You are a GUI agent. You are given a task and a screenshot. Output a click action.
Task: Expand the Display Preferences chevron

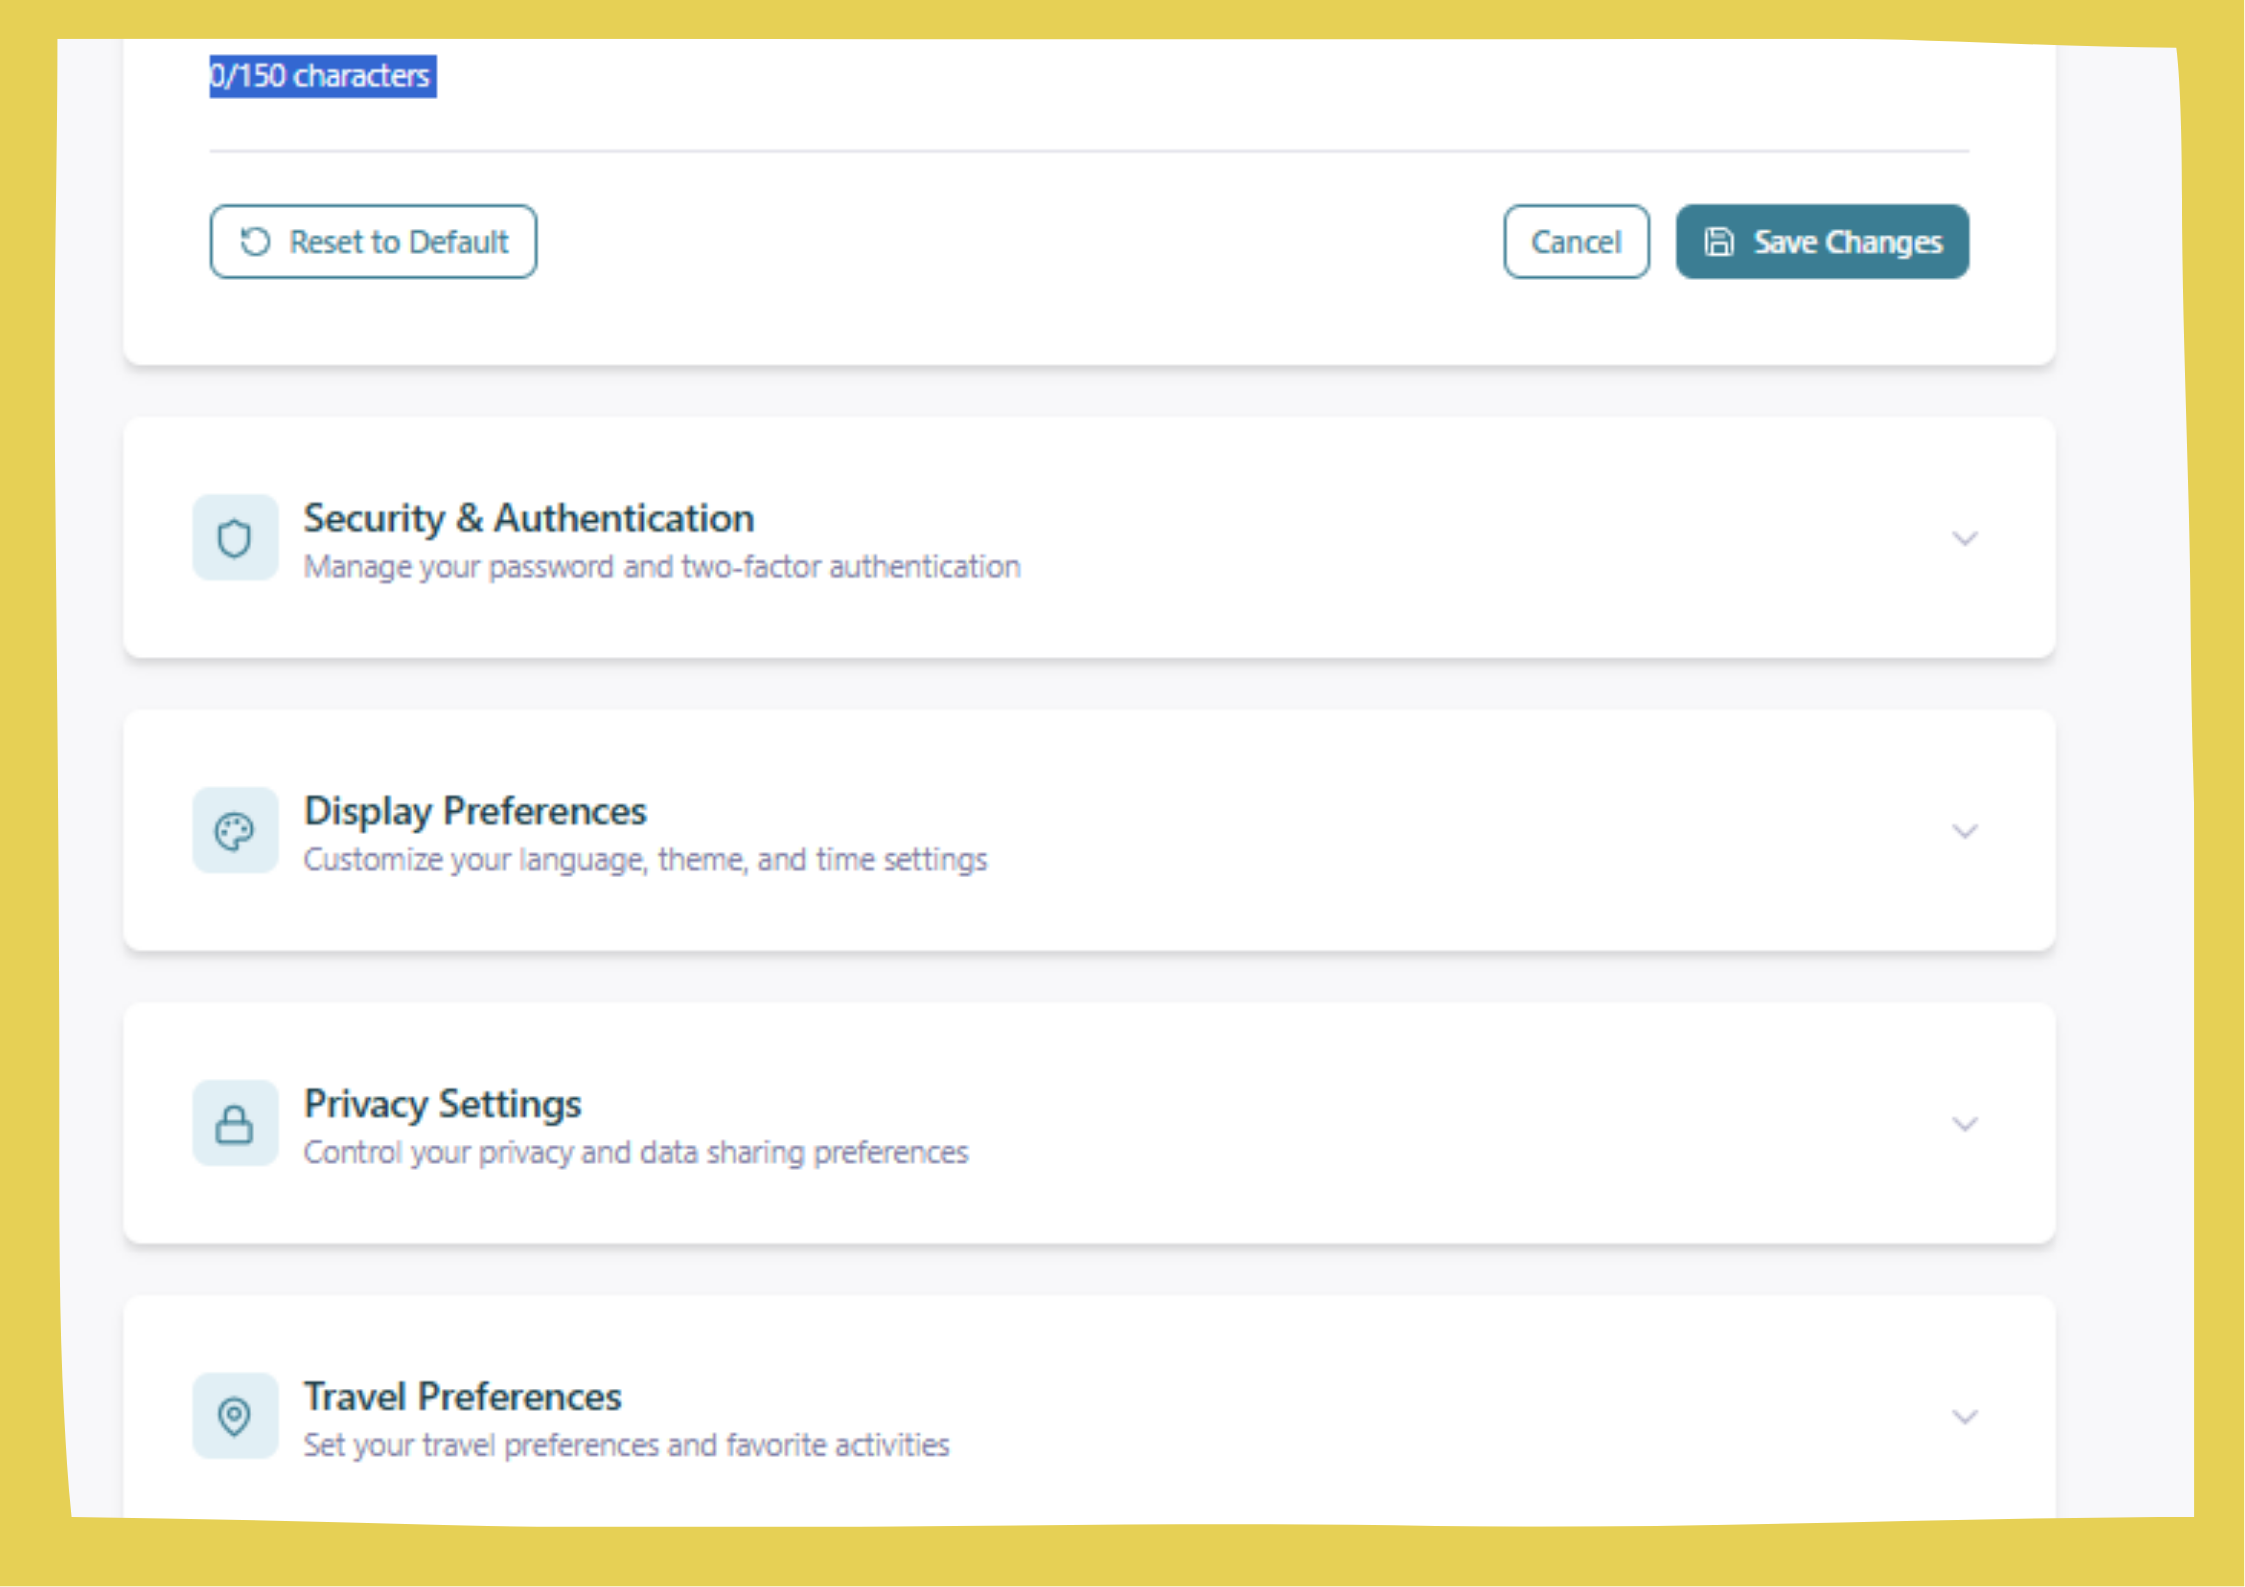[1964, 832]
